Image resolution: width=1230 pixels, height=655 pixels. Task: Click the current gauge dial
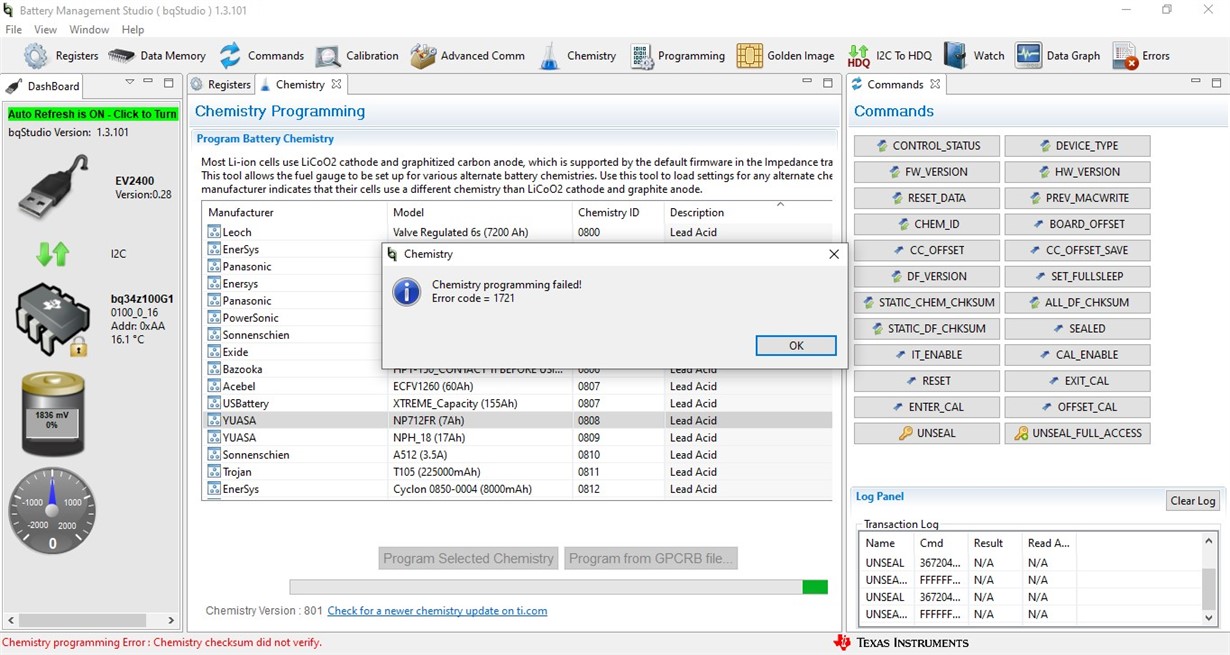53,511
